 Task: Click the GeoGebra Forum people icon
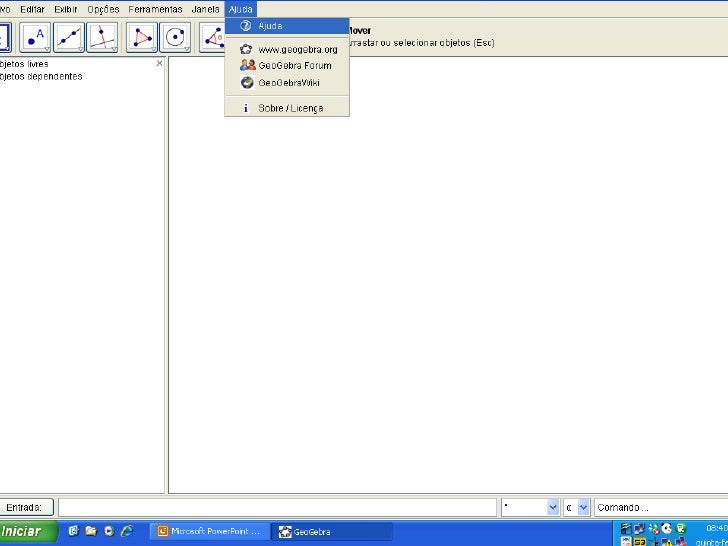point(247,65)
